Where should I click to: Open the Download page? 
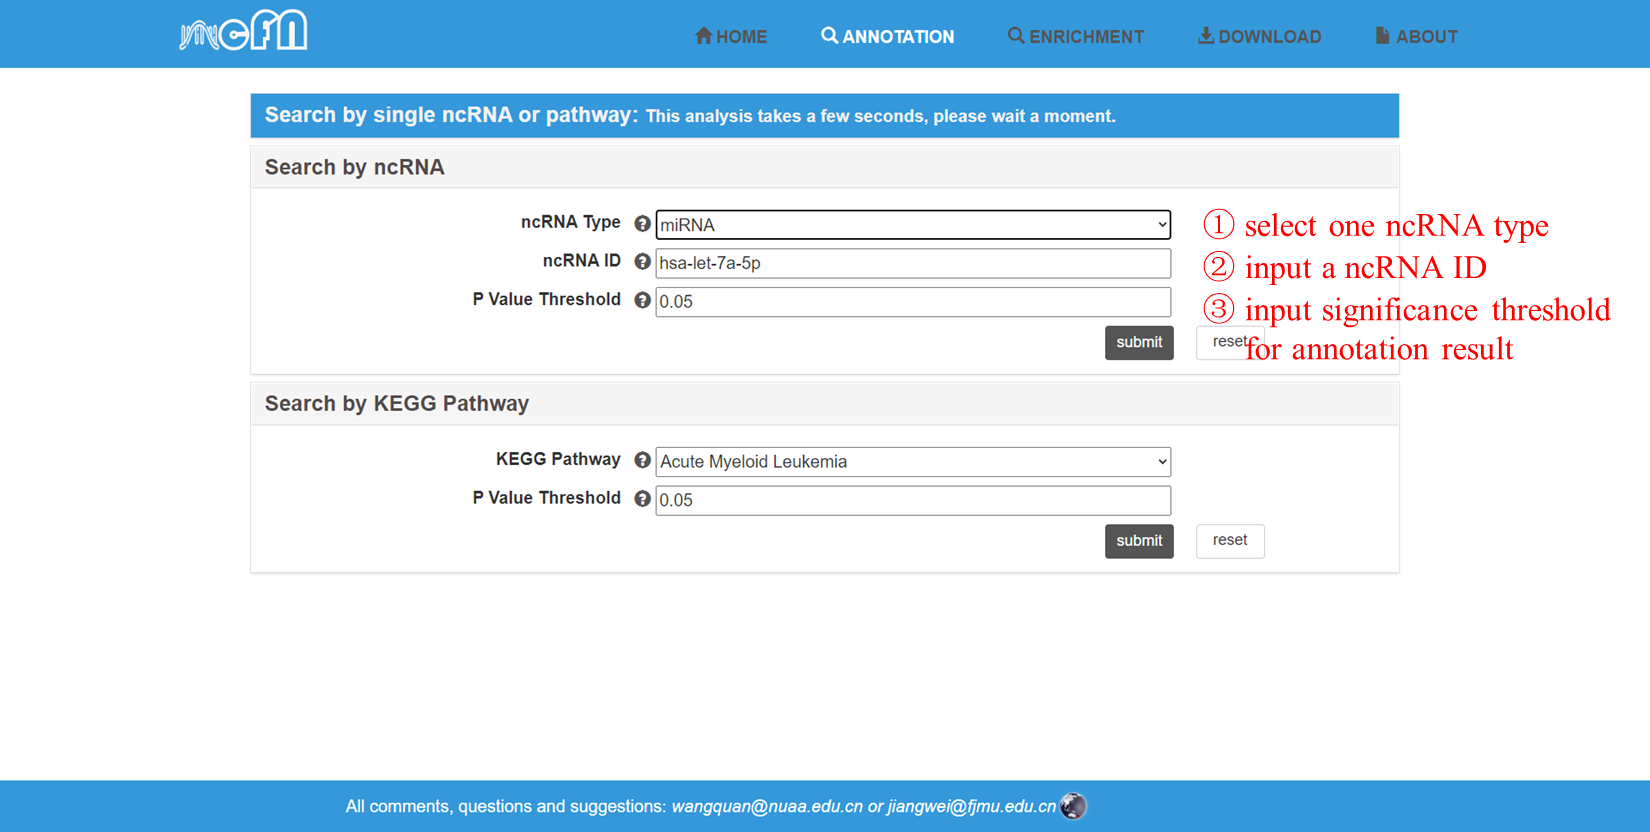point(1259,37)
